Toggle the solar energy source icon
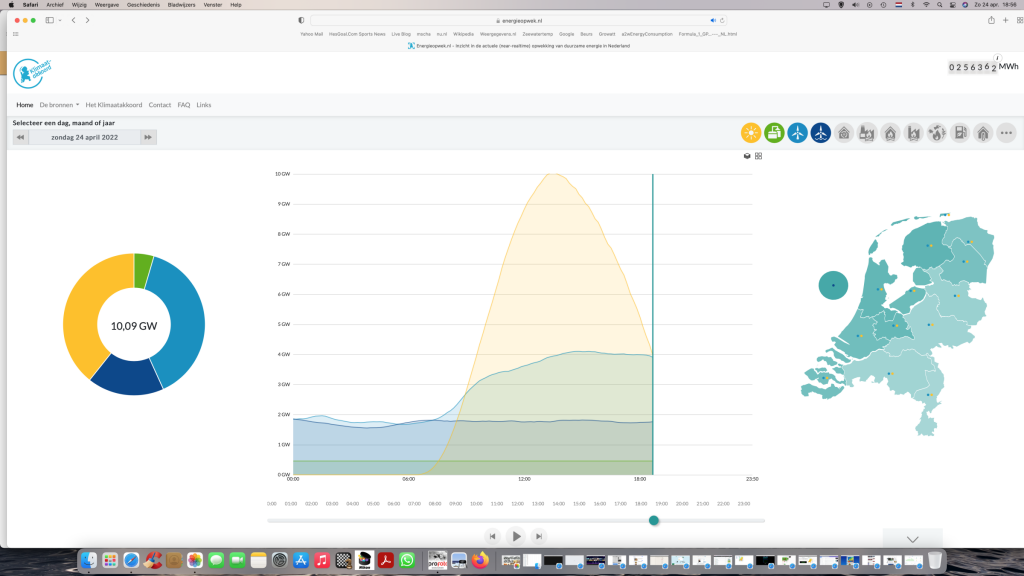Viewport: 1024px width, 576px height. (x=751, y=133)
